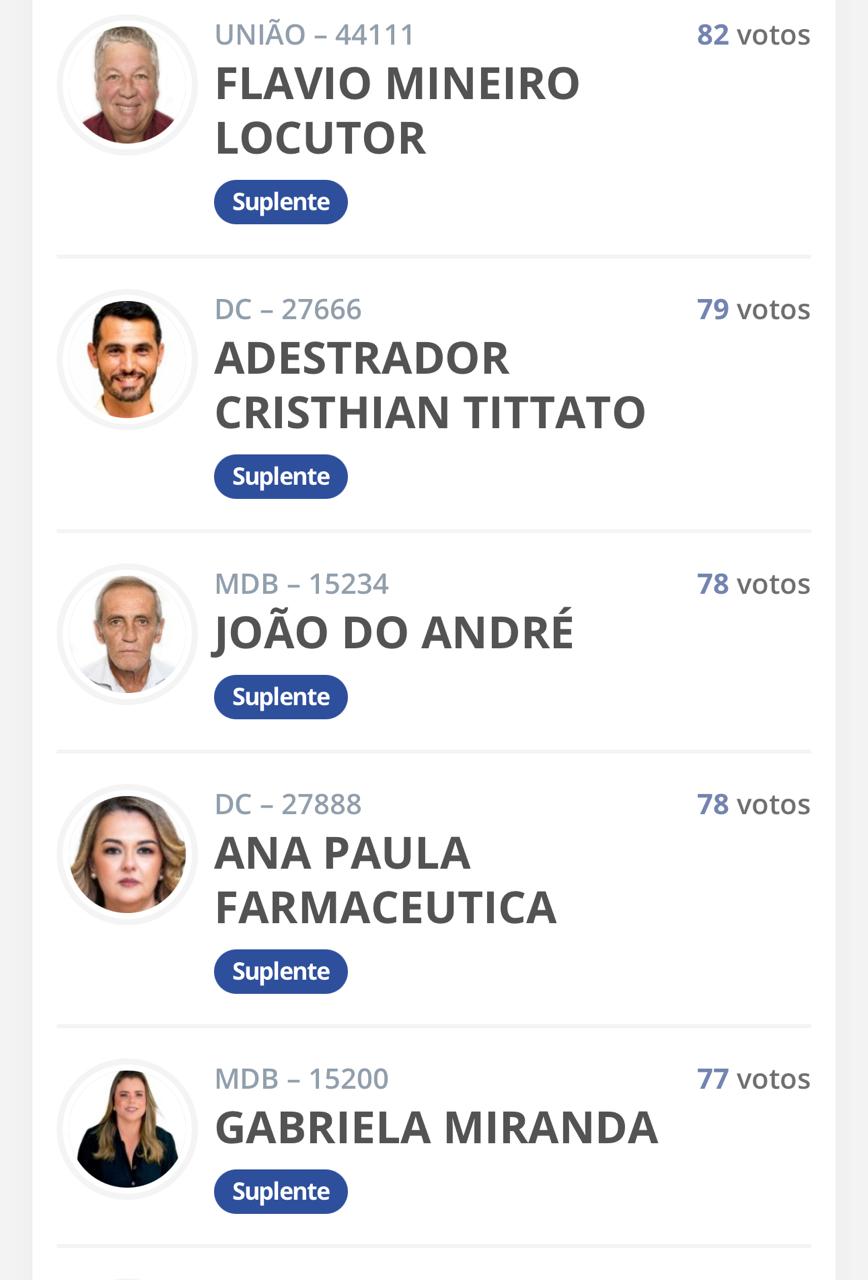
Task: Click the UNIÃO – 44111 party label
Action: pos(314,35)
